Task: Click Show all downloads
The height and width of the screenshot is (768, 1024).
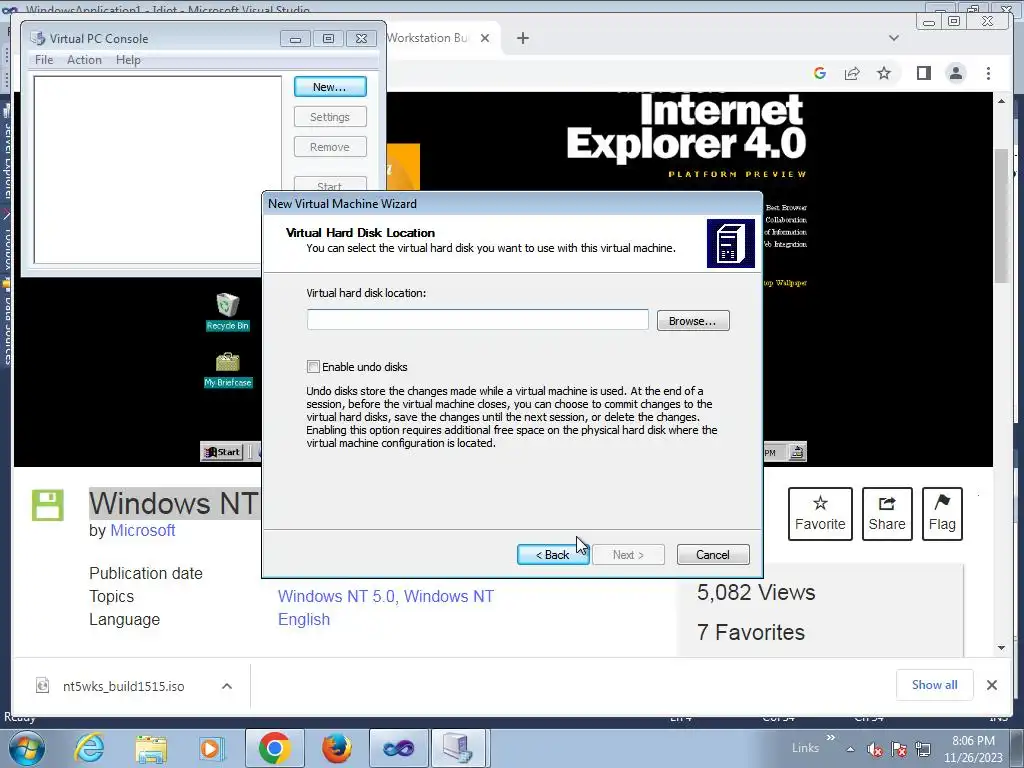Action: click(935, 685)
